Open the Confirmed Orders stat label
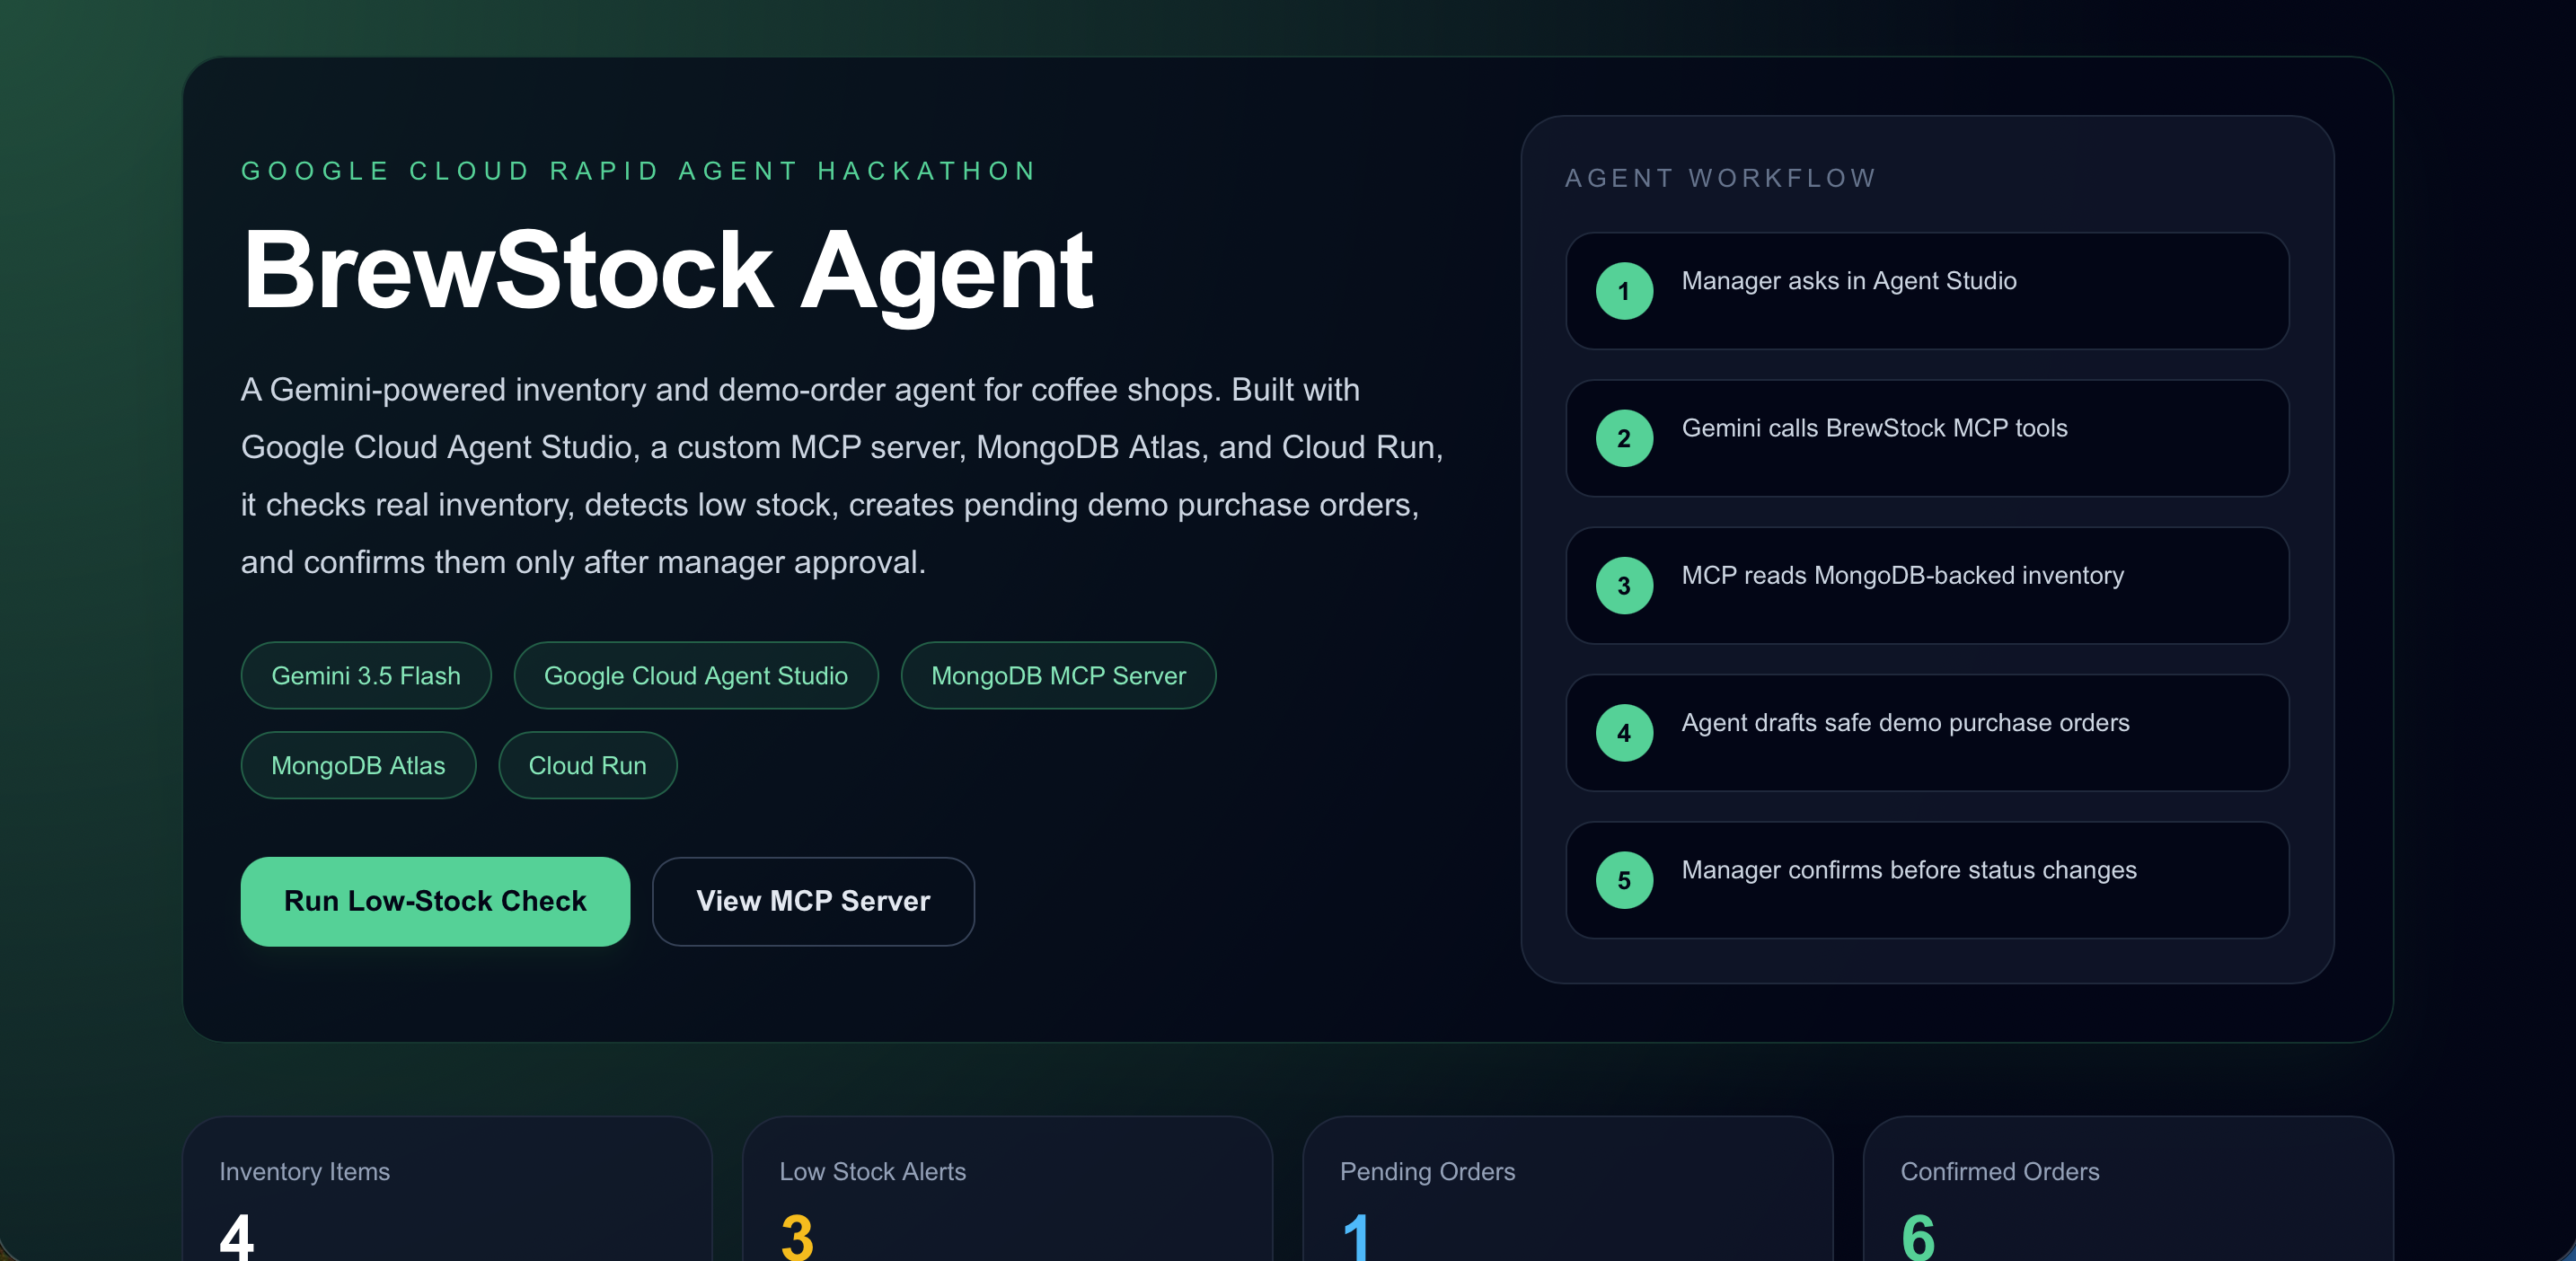 tap(2000, 1171)
